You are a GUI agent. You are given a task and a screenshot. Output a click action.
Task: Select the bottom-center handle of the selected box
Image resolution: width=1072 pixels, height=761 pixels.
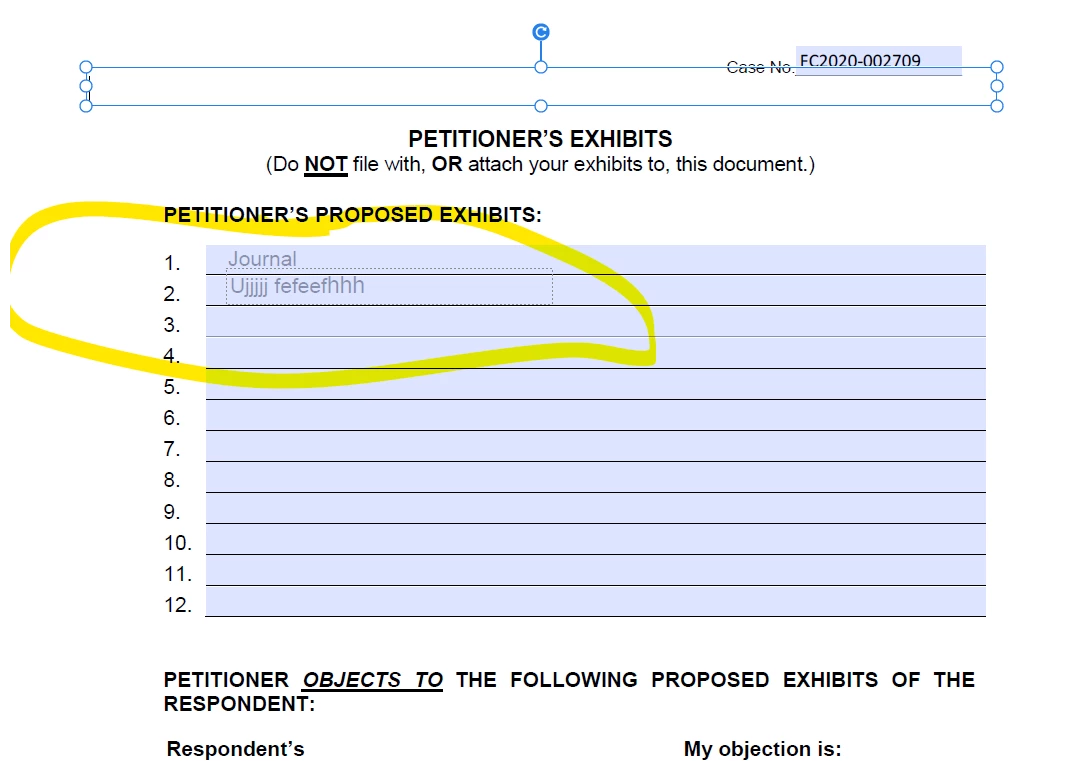(541, 106)
